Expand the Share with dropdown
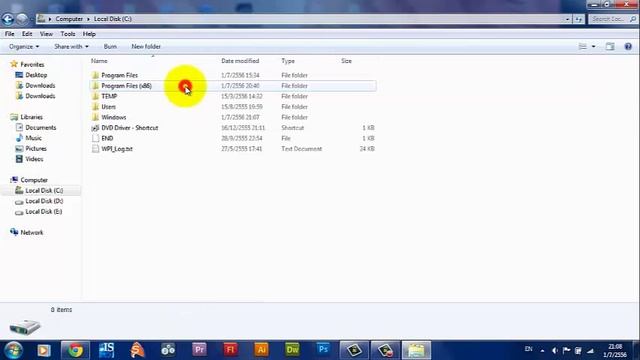 tap(71, 47)
